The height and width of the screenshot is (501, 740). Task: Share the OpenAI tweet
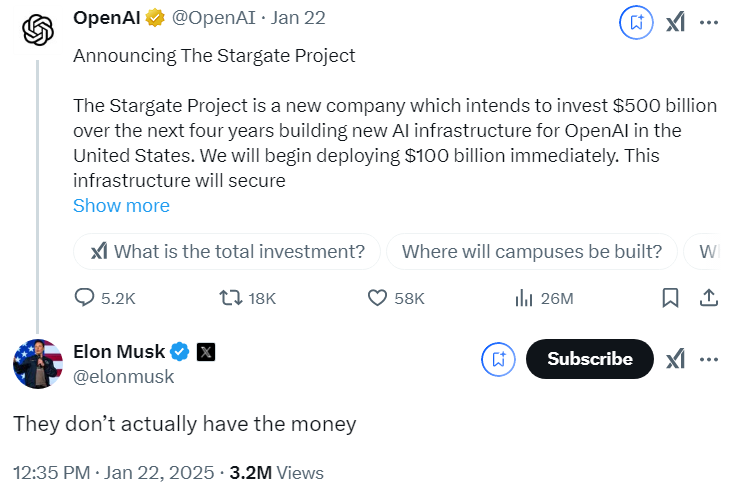[708, 298]
